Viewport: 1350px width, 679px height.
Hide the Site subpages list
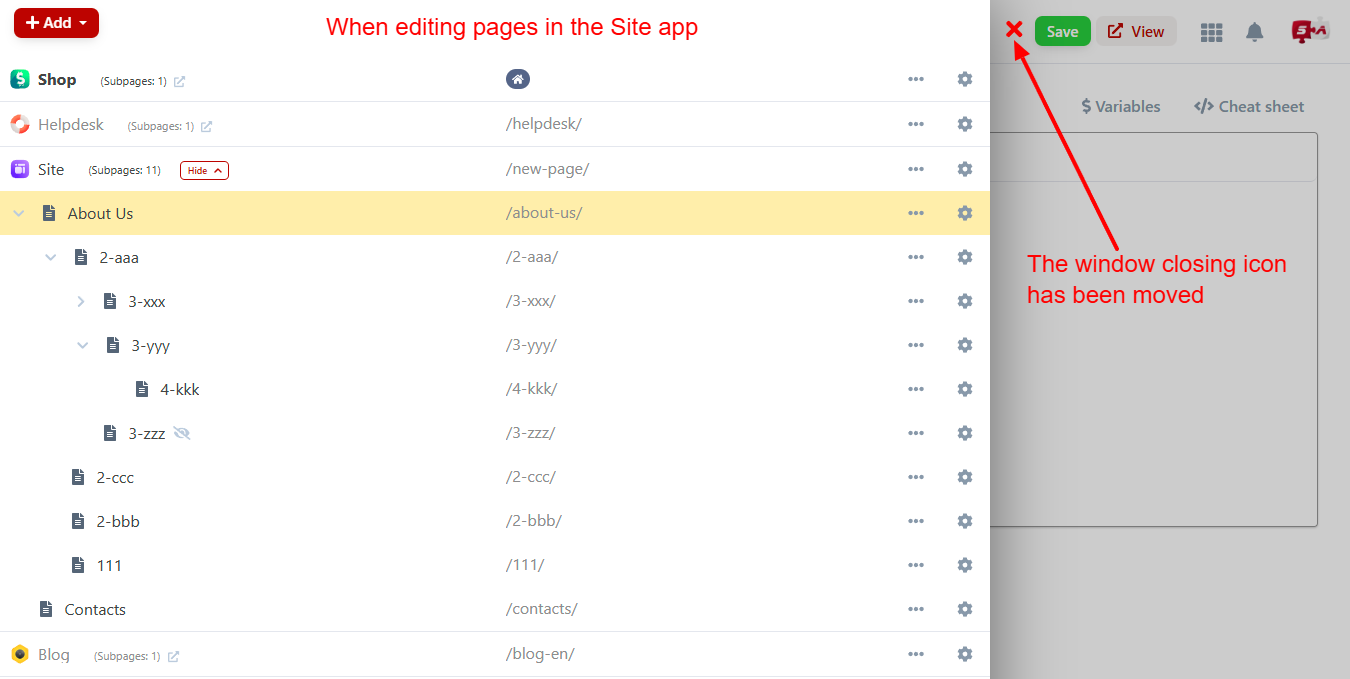tap(204, 170)
